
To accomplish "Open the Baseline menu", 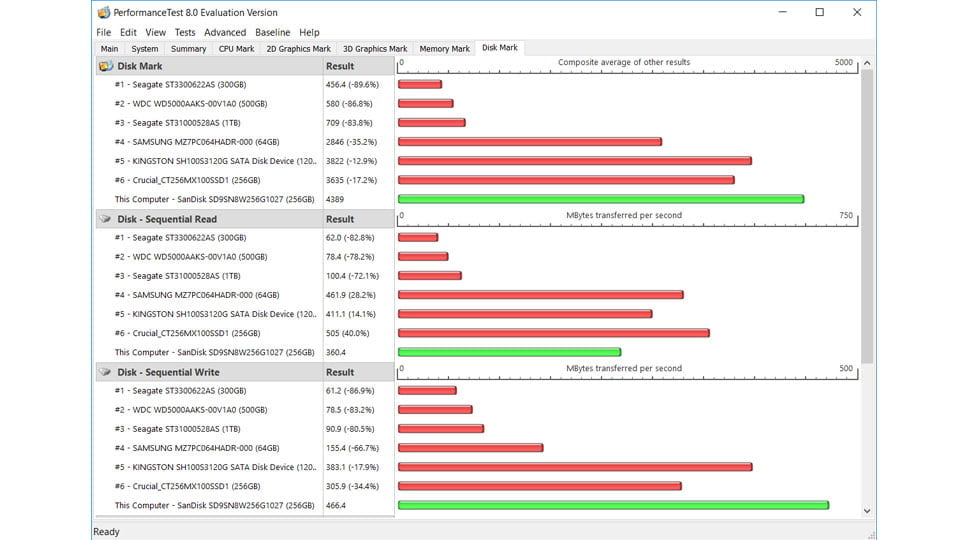I will (x=272, y=32).
